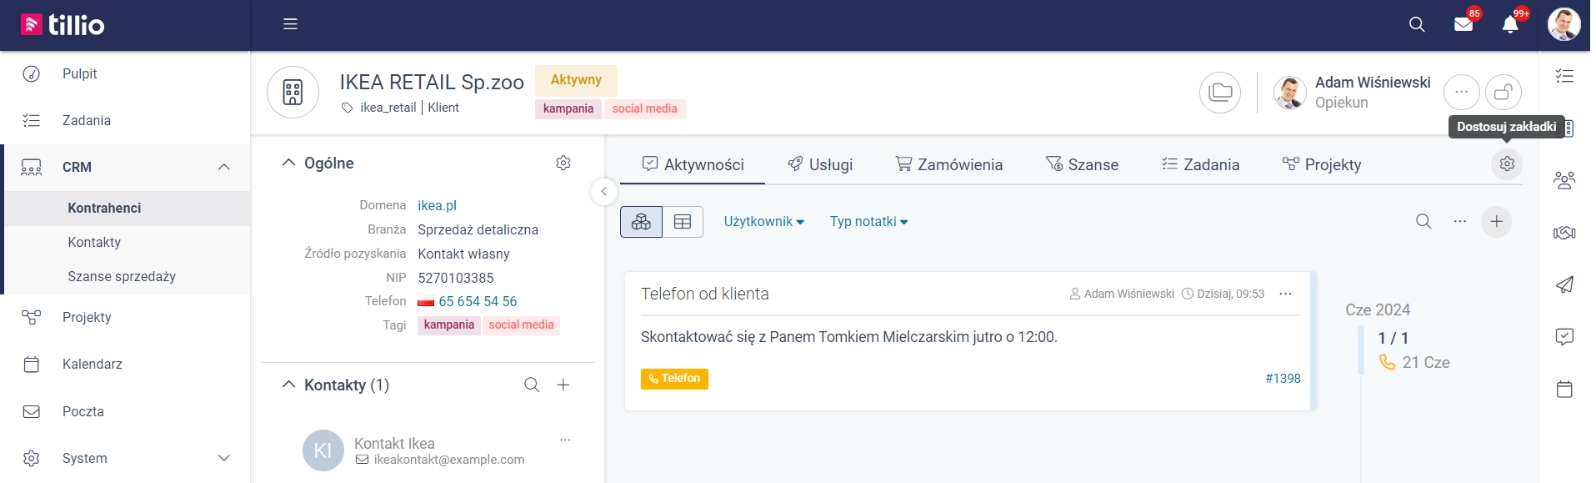
Task: Switch to the Zadania tab
Action: tap(1200, 165)
